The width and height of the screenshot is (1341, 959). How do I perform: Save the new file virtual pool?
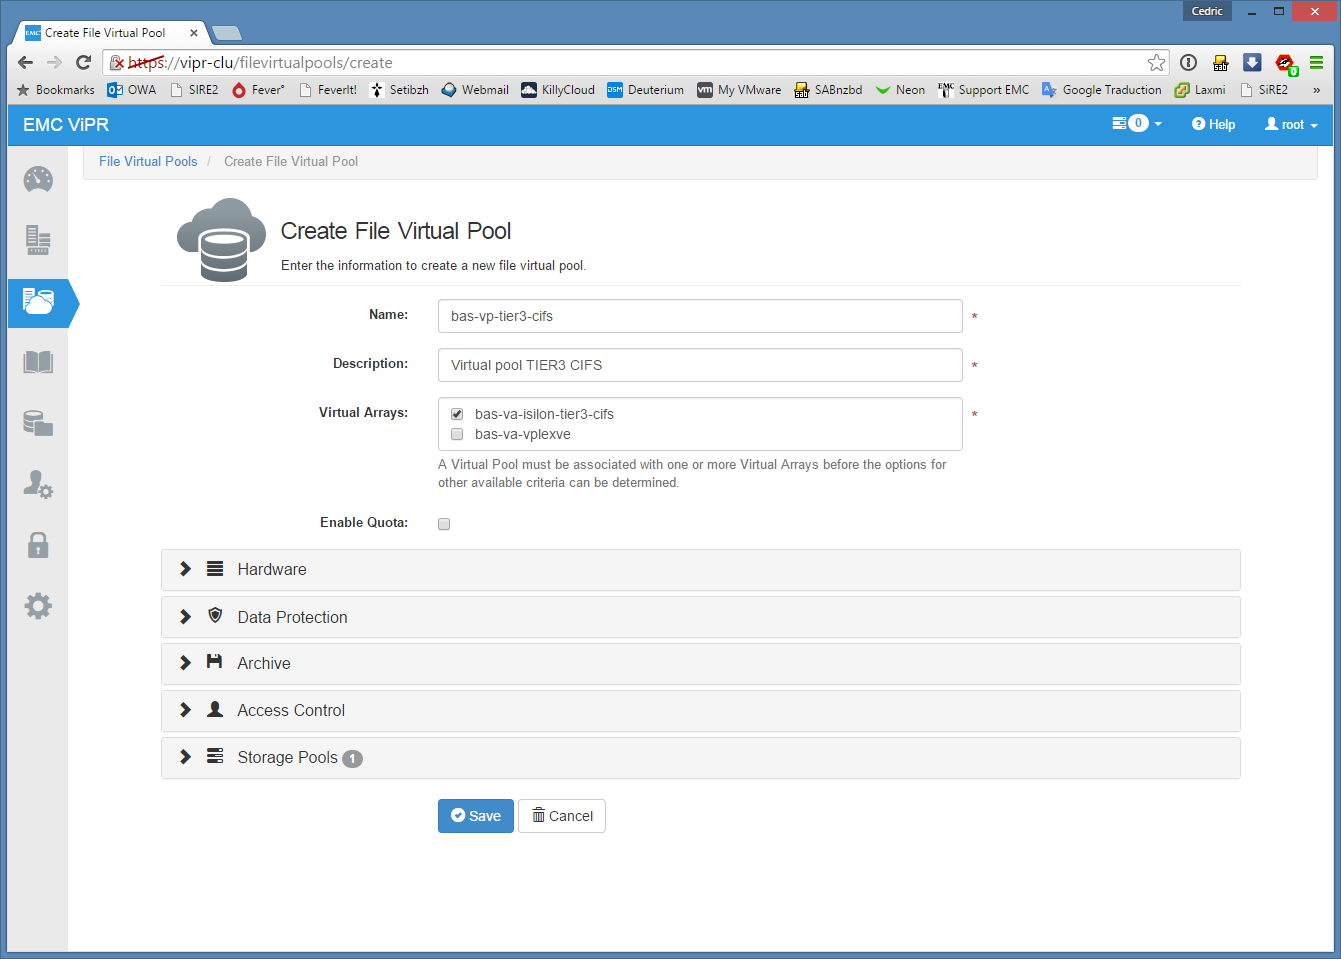tap(476, 816)
